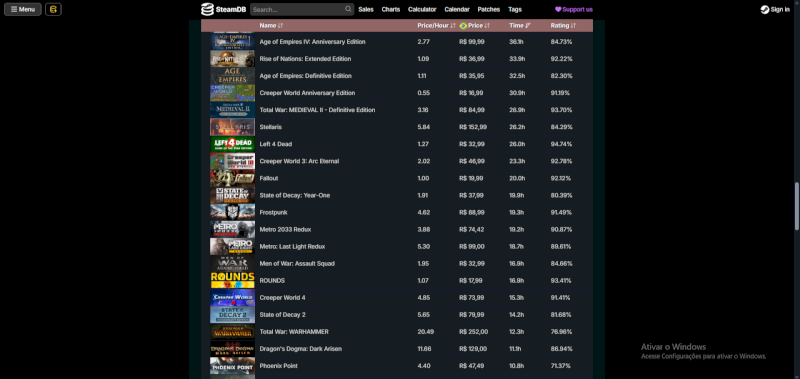Sort table by Rating column

pyautogui.click(x=563, y=26)
